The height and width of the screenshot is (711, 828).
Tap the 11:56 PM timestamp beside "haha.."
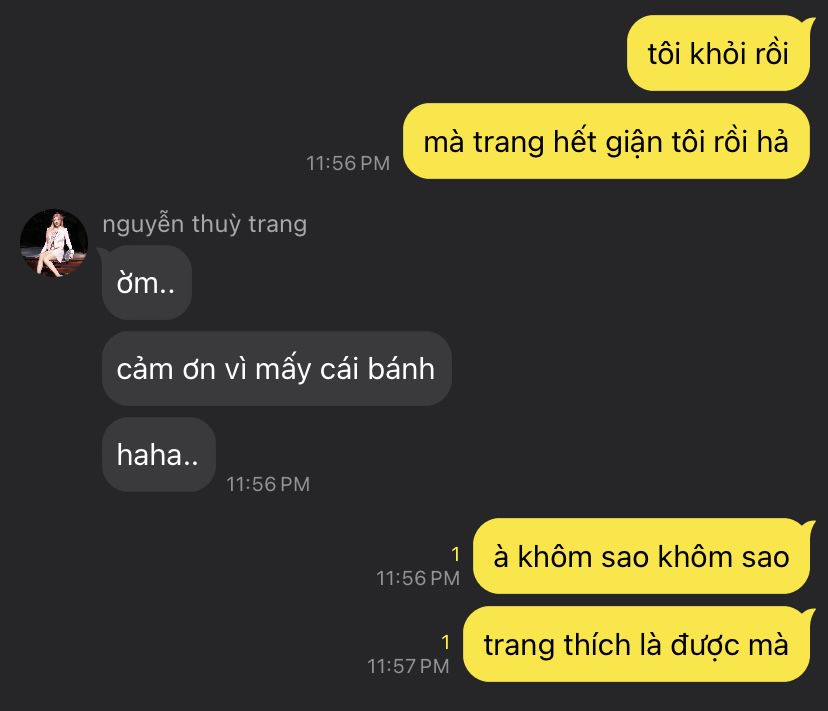point(268,484)
